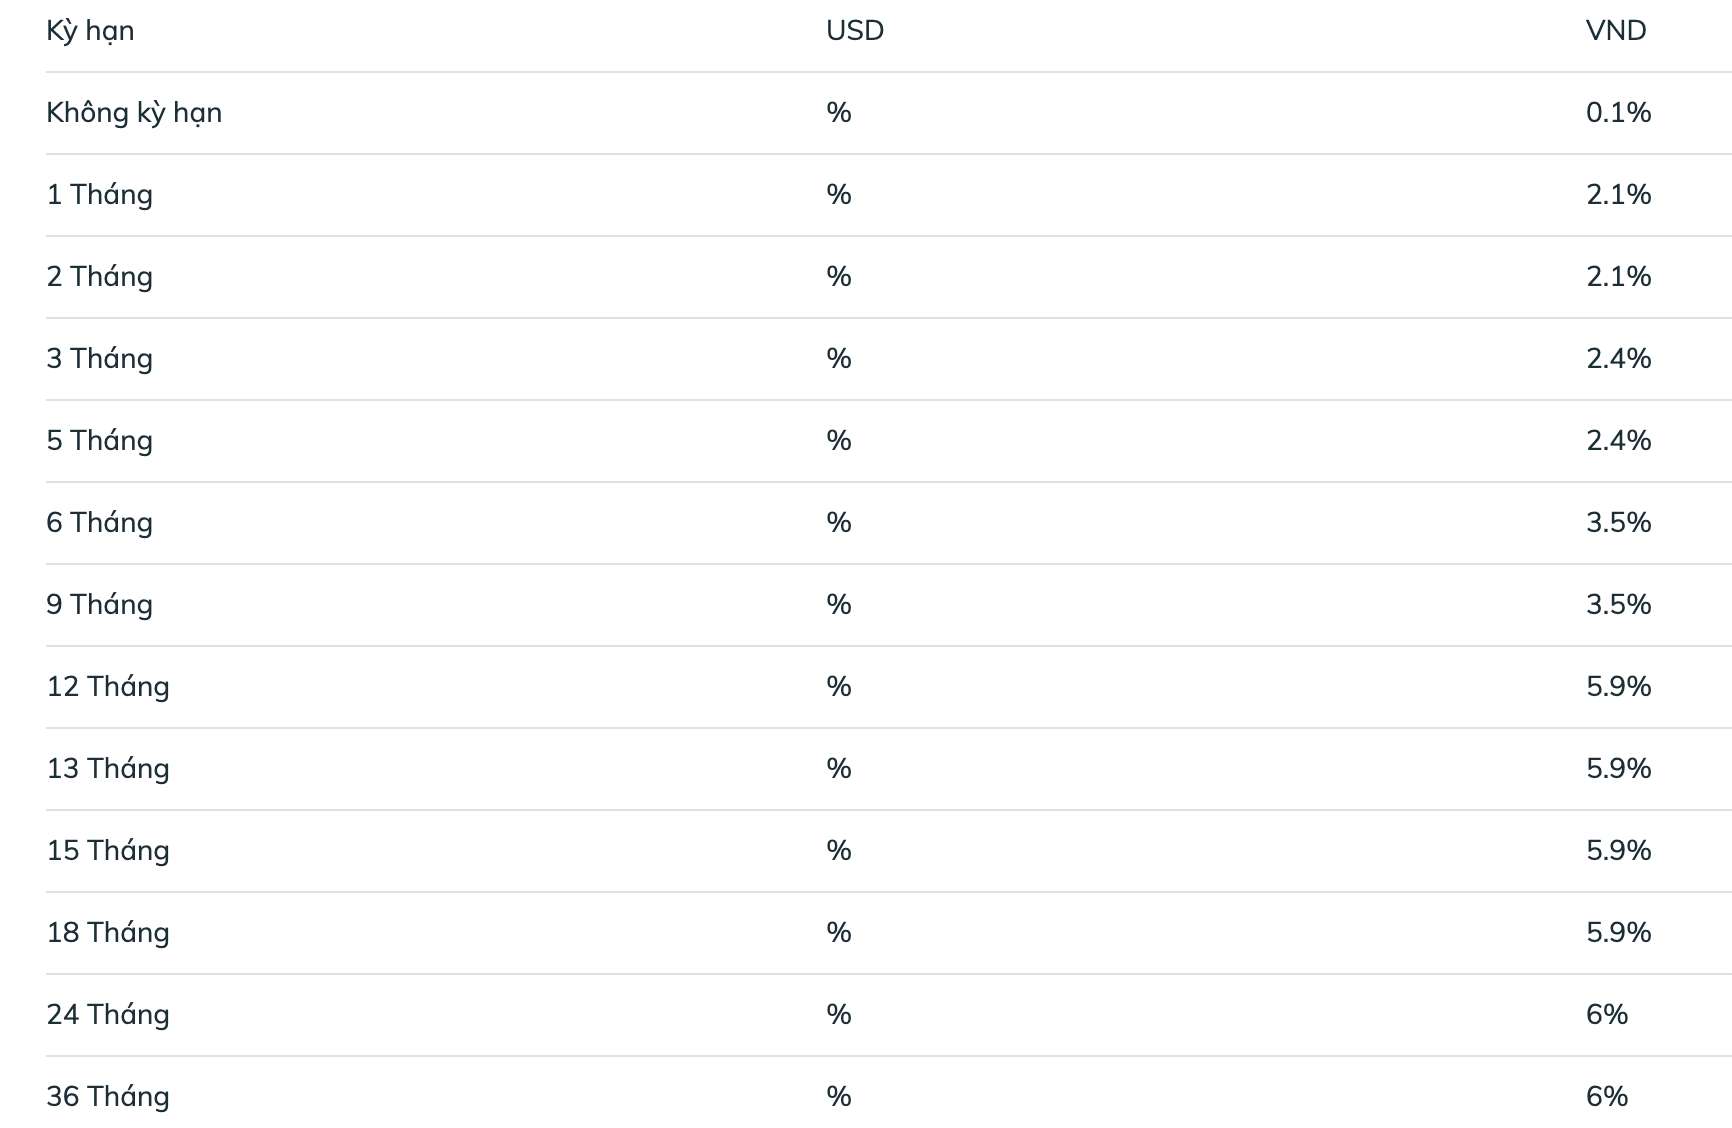Click the 12 Tháng term label
Screen dimensions: 1732x1128
click(x=108, y=687)
